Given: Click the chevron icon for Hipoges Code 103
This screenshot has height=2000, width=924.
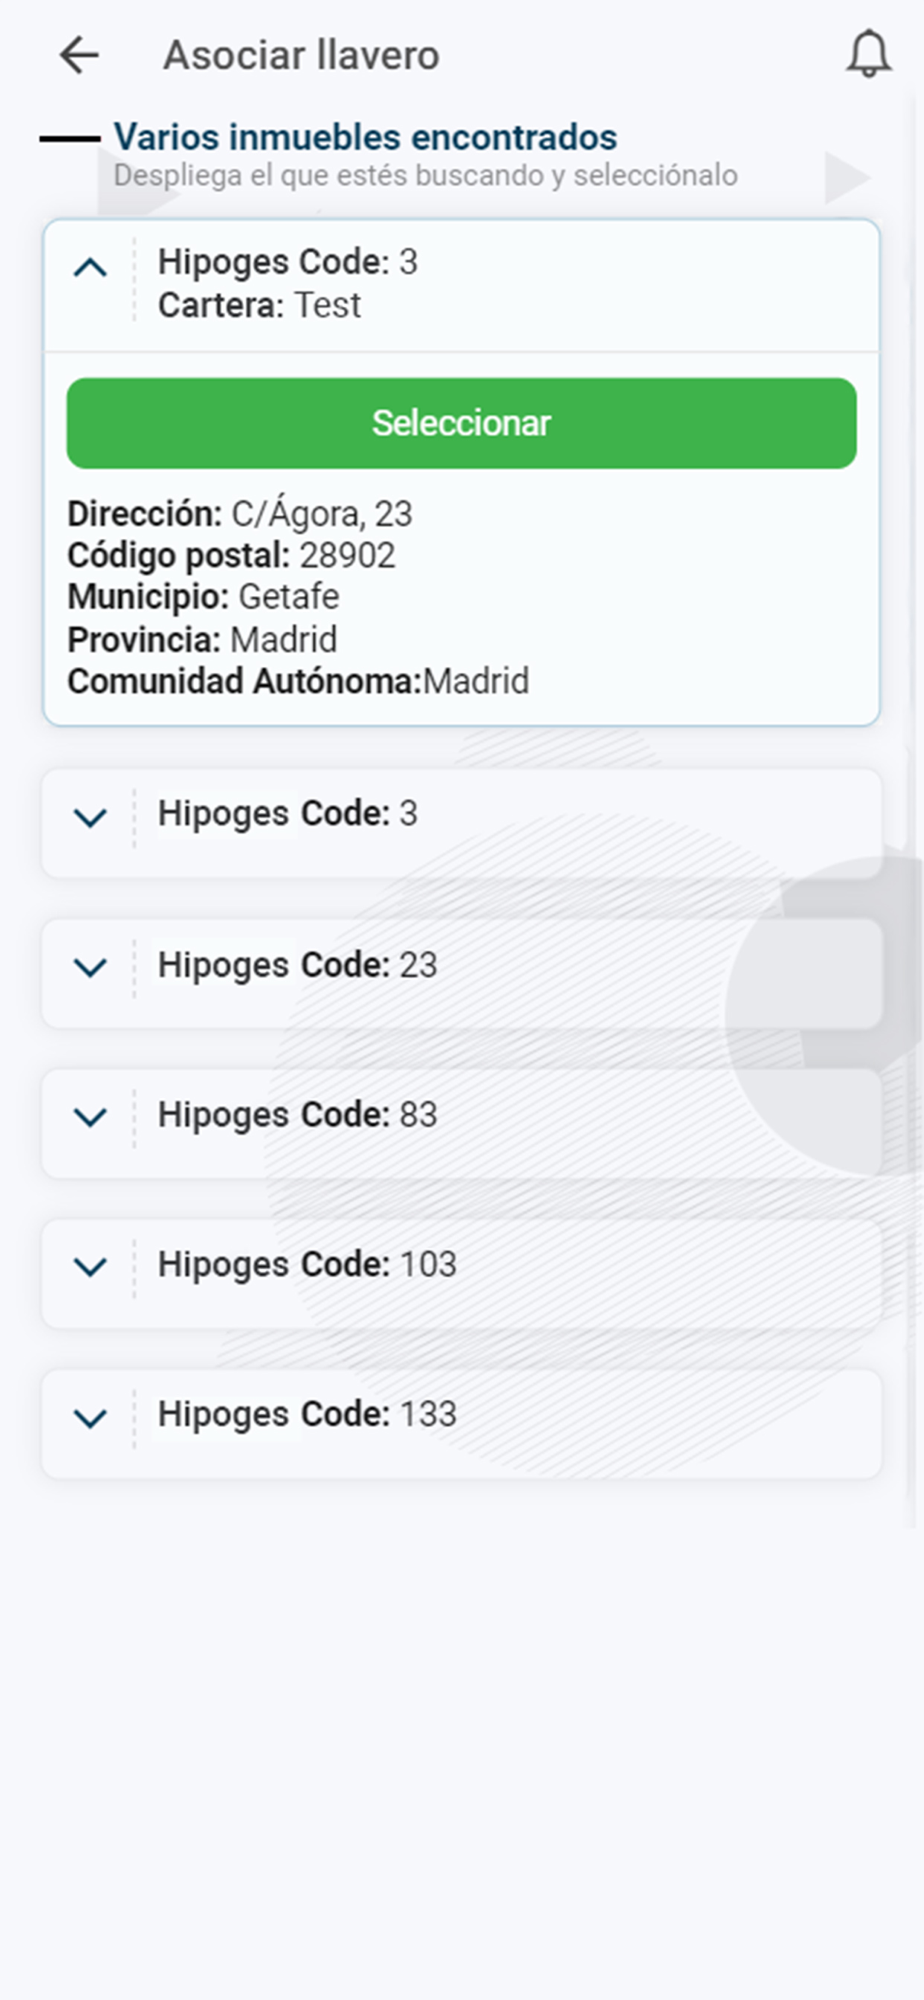Looking at the screenshot, I should 90,1267.
